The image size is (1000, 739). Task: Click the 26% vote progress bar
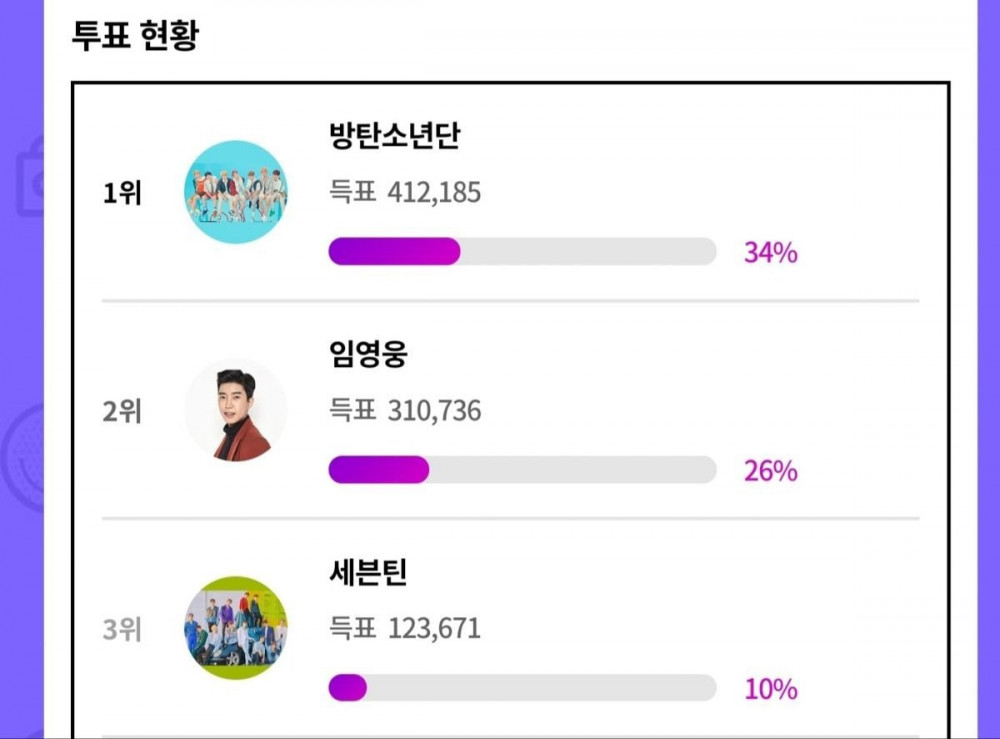[x=522, y=470]
